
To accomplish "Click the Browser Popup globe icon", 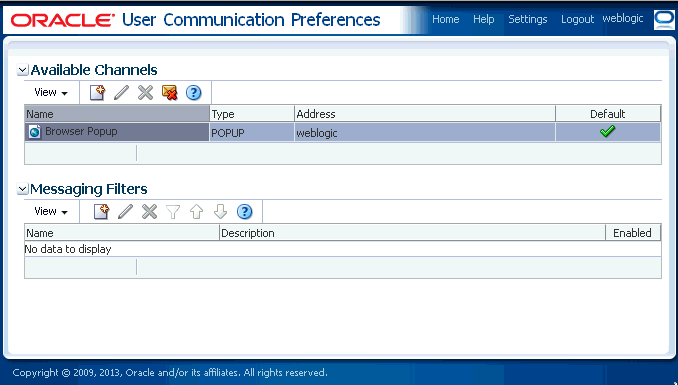I will point(35,132).
